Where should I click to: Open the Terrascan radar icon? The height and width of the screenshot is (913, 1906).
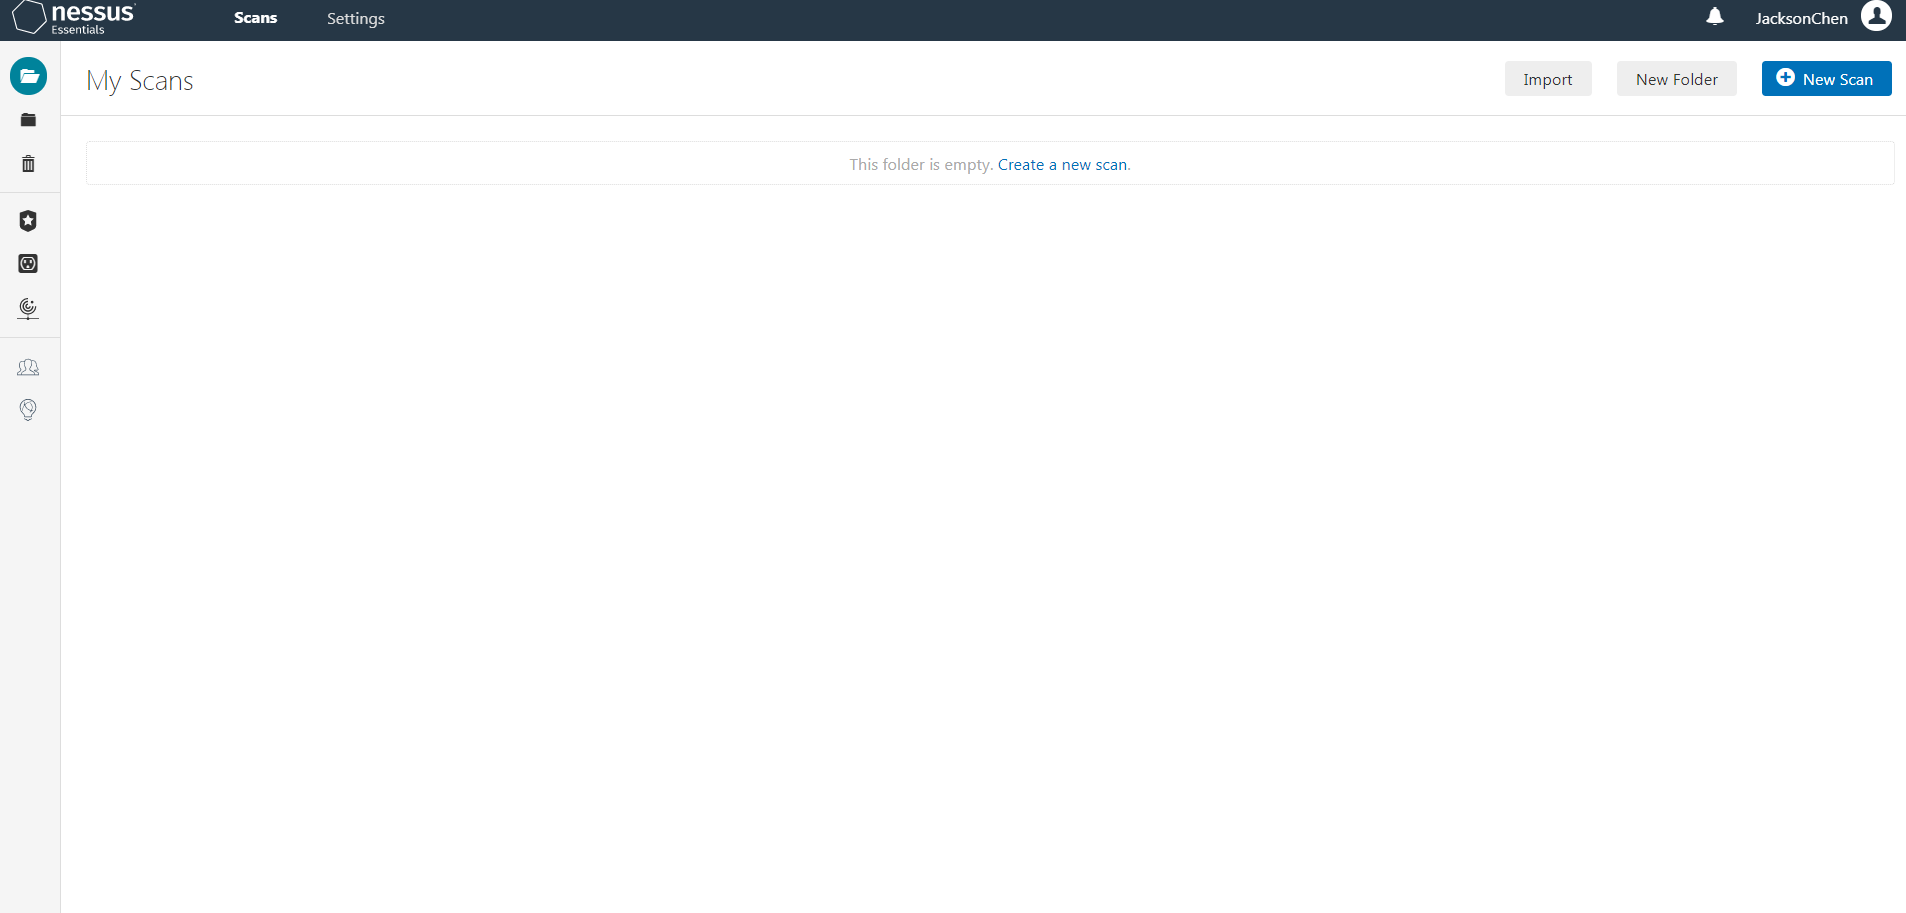click(x=28, y=309)
